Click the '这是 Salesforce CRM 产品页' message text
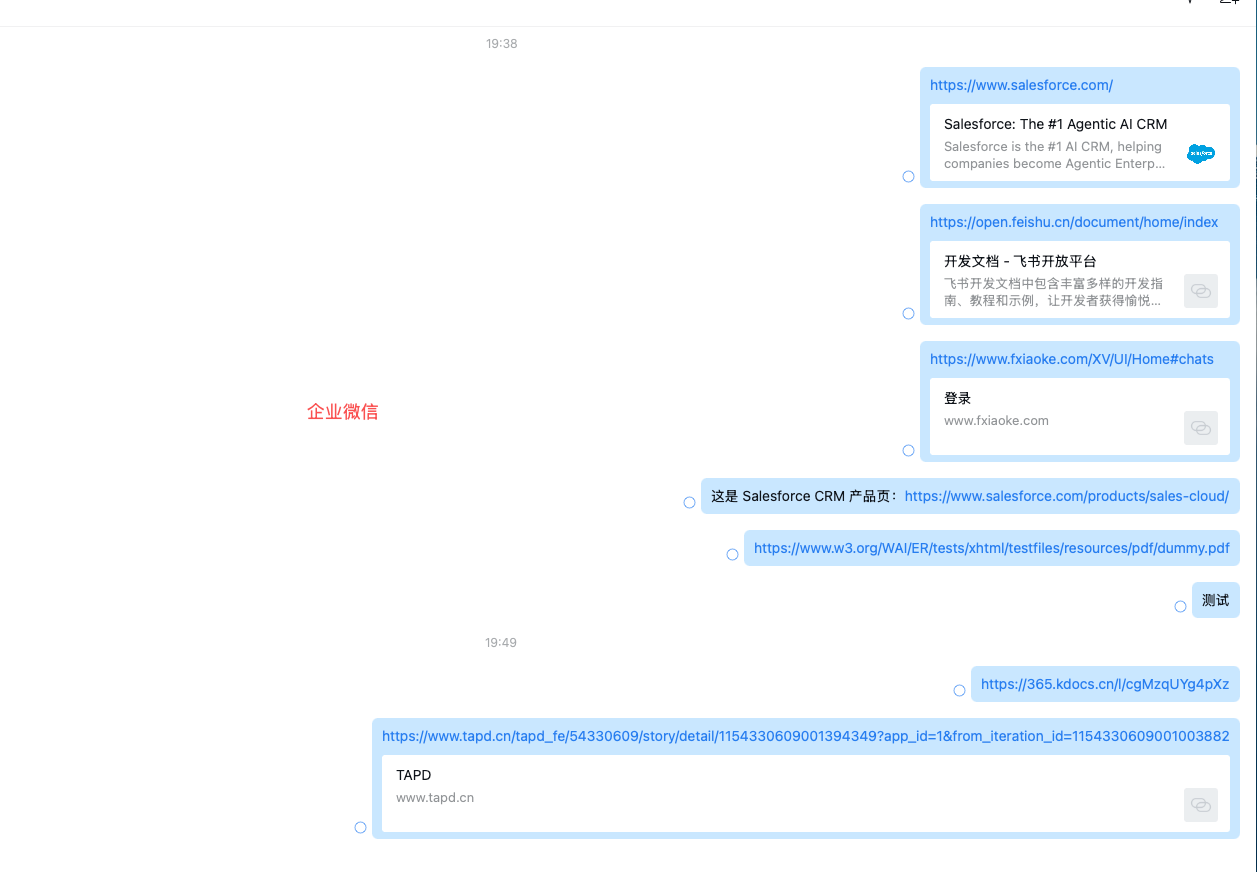Screen dimensions: 1257x872 click(805, 496)
